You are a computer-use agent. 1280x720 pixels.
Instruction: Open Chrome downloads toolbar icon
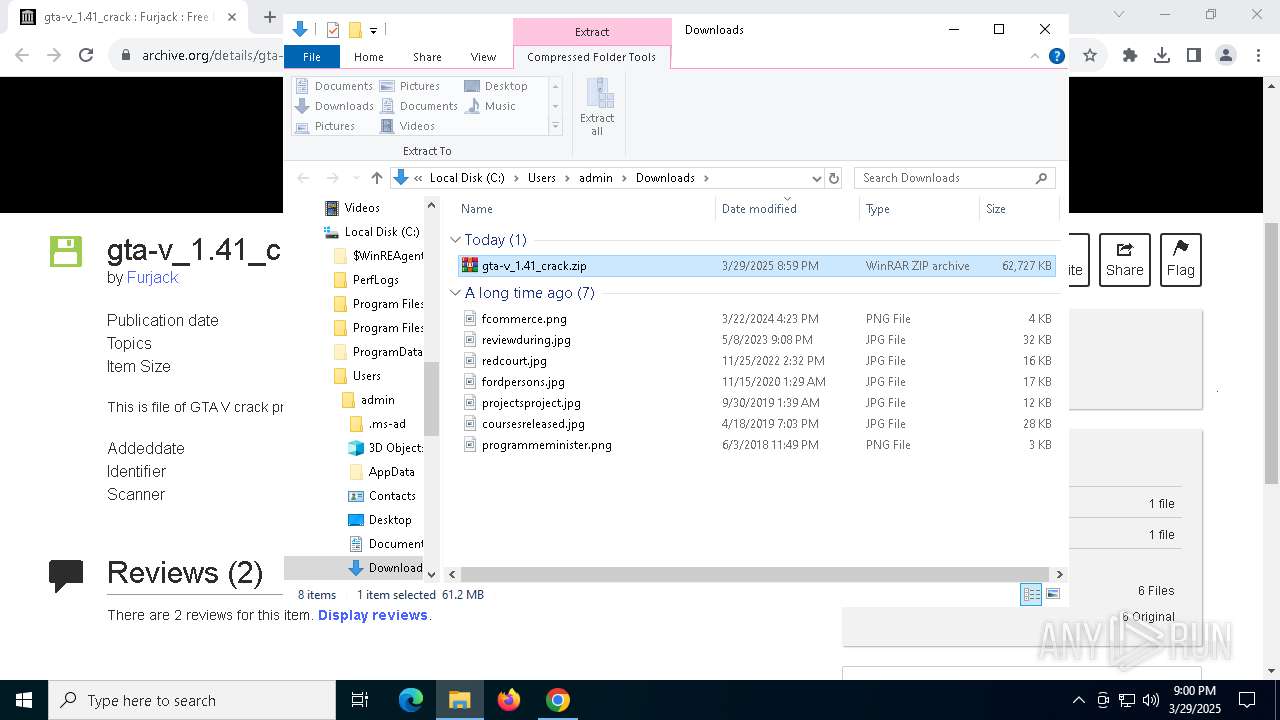click(x=1162, y=56)
